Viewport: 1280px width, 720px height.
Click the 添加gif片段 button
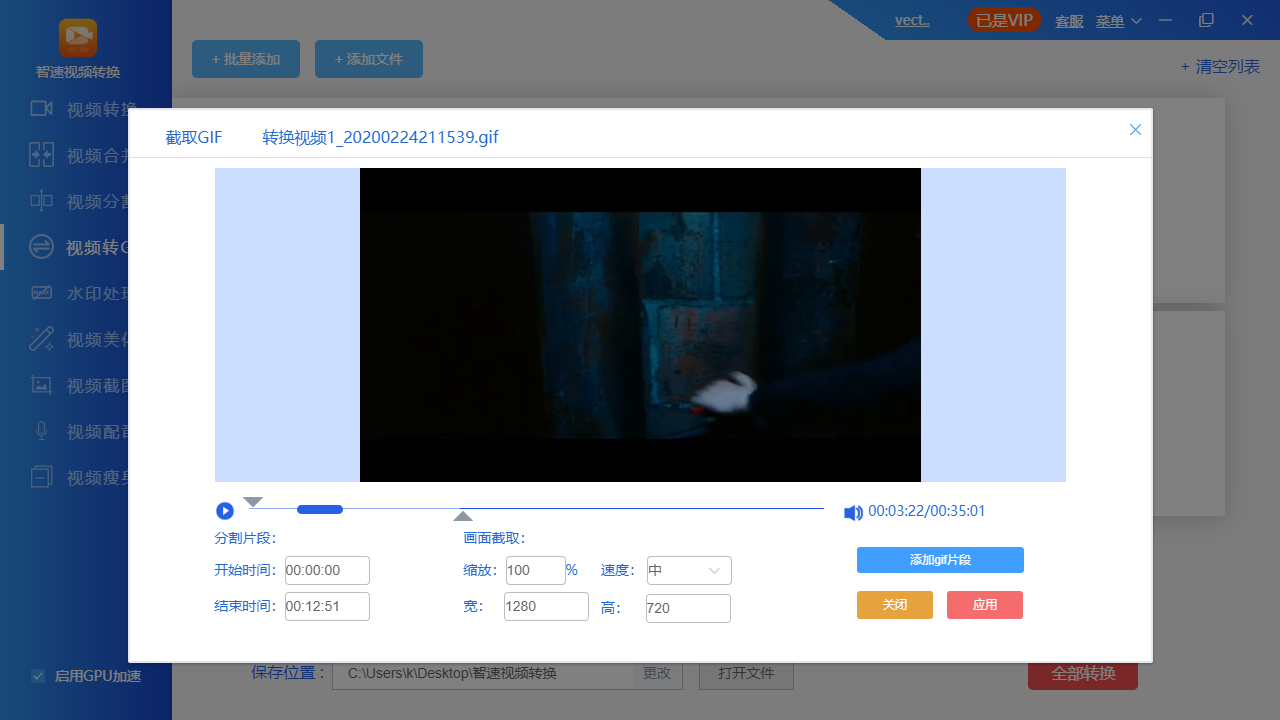click(x=940, y=560)
